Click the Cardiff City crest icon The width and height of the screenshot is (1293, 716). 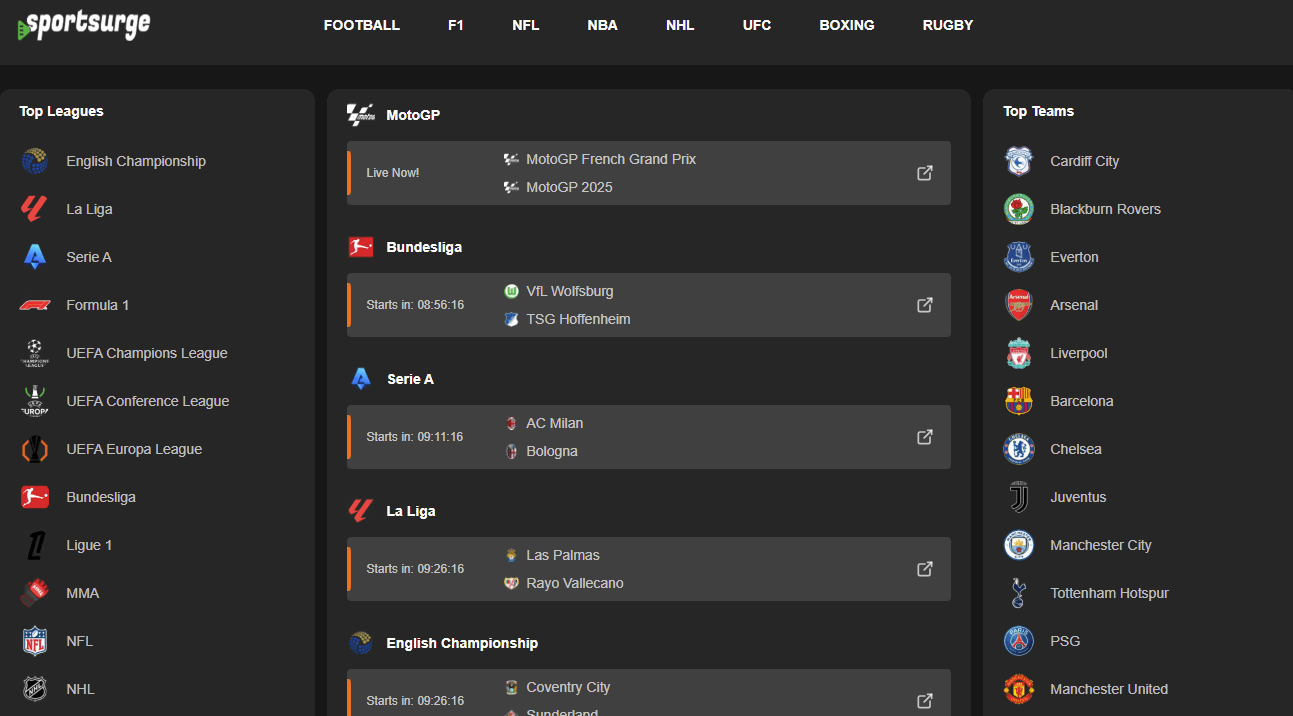pos(1019,161)
